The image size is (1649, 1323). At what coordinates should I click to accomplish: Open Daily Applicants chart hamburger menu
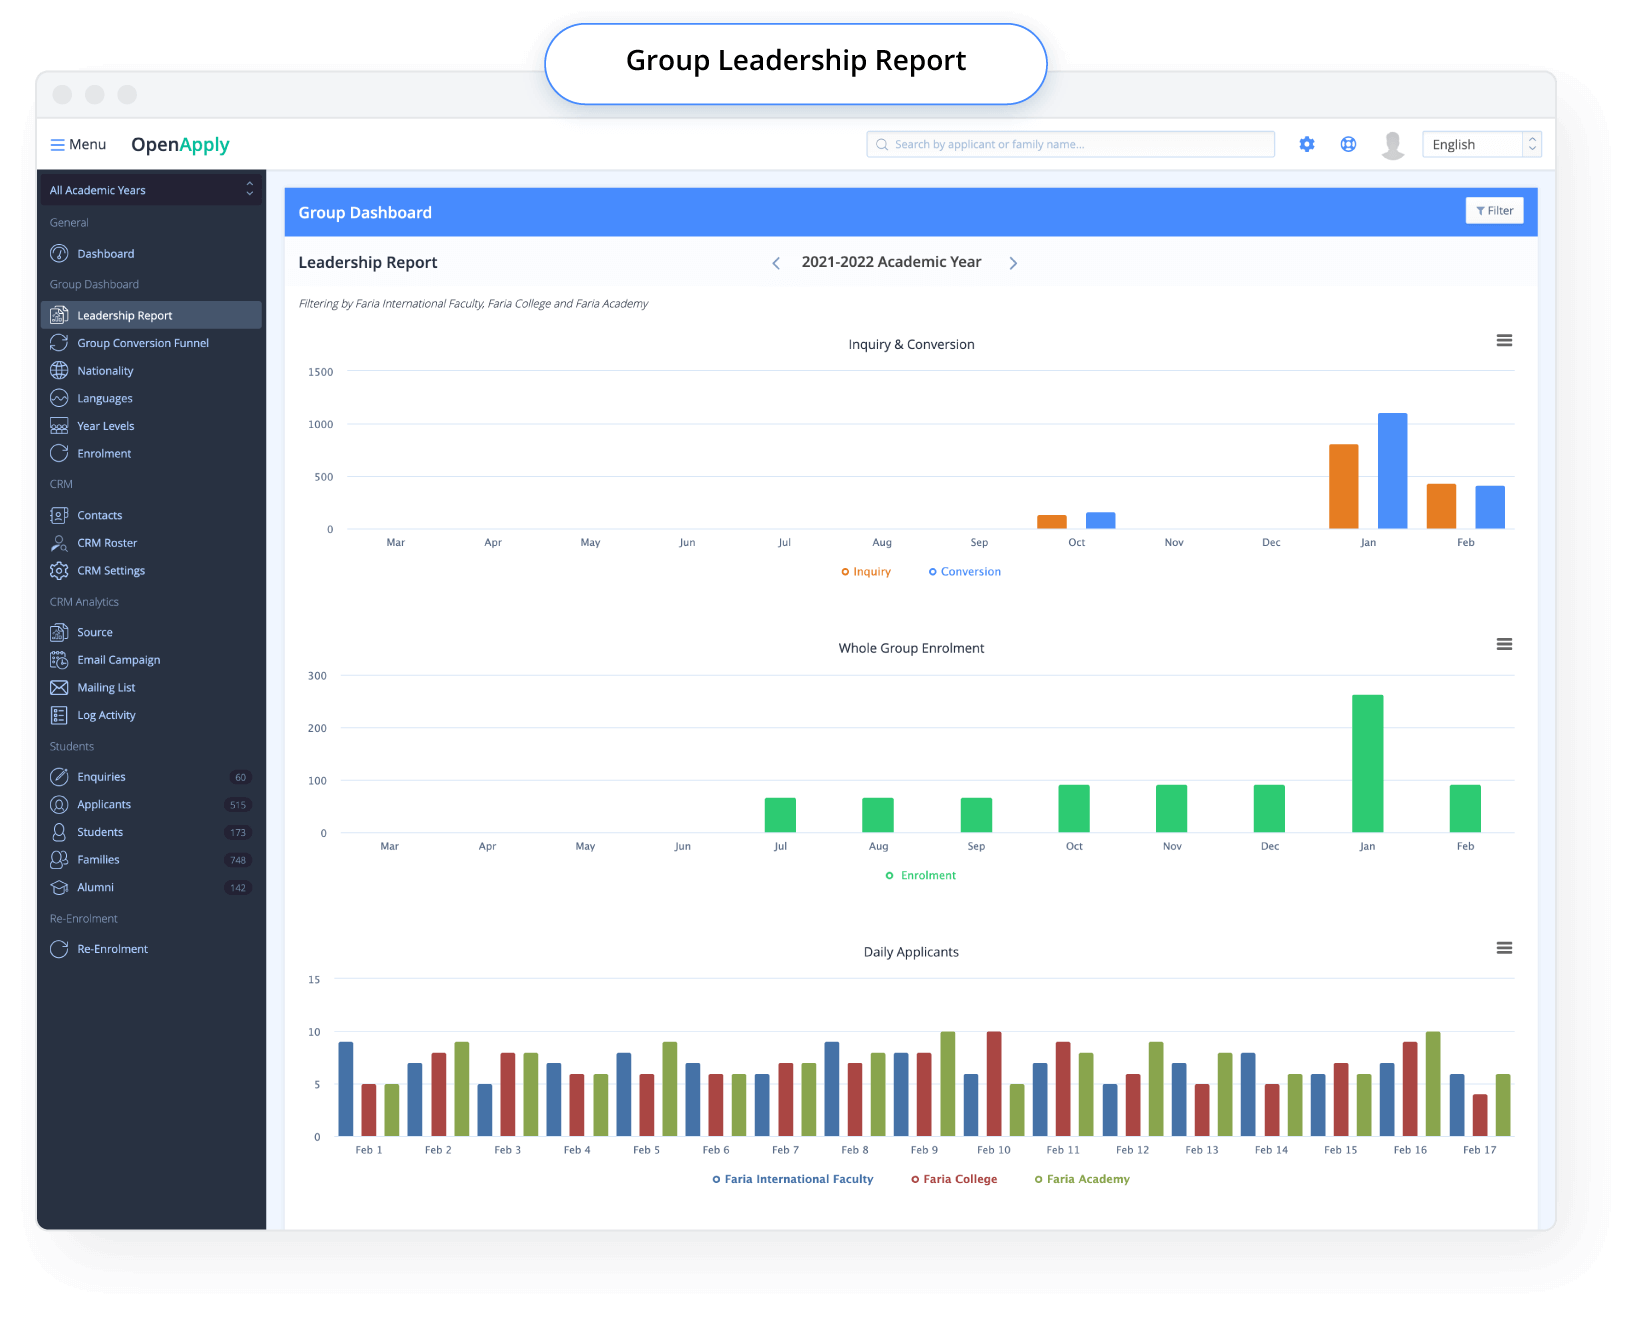pyautogui.click(x=1503, y=948)
